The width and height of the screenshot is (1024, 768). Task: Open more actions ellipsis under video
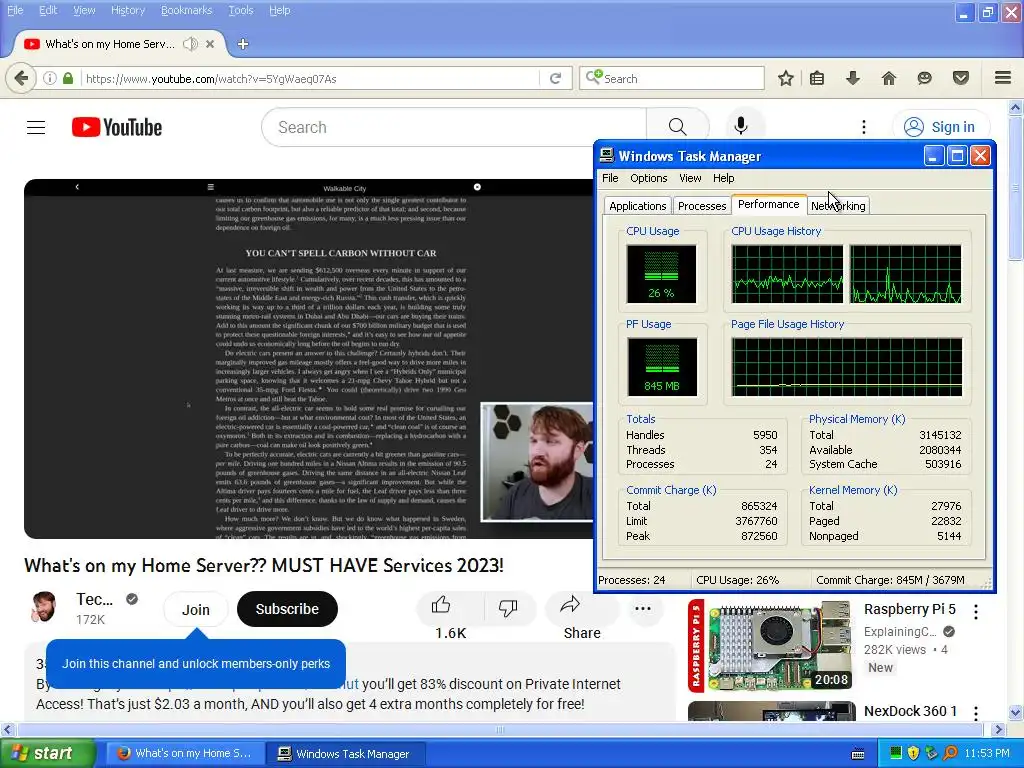pos(643,609)
